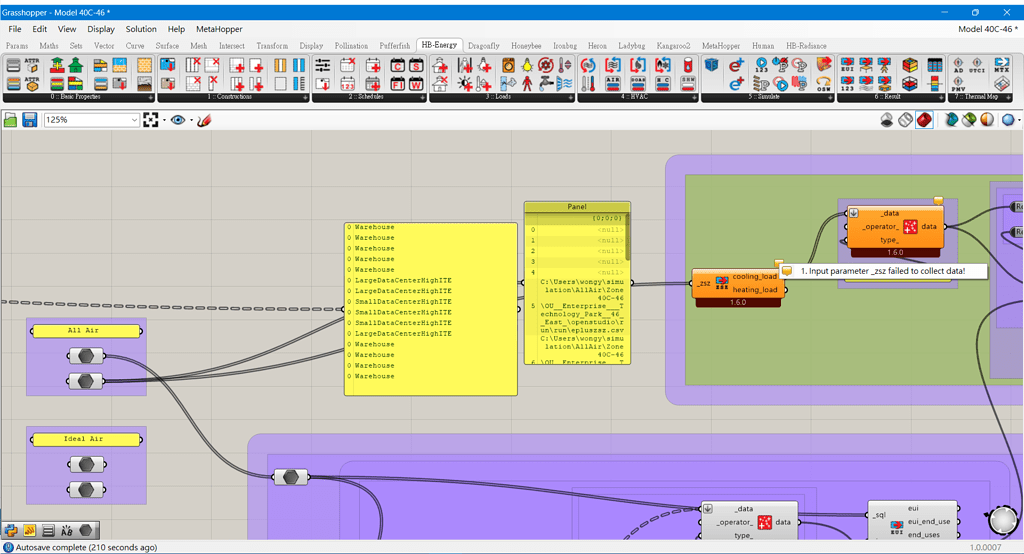Click the Model to OSM icon in Simulate
Image resolution: width=1024 pixels, height=554 pixels.
pyautogui.click(x=712, y=65)
